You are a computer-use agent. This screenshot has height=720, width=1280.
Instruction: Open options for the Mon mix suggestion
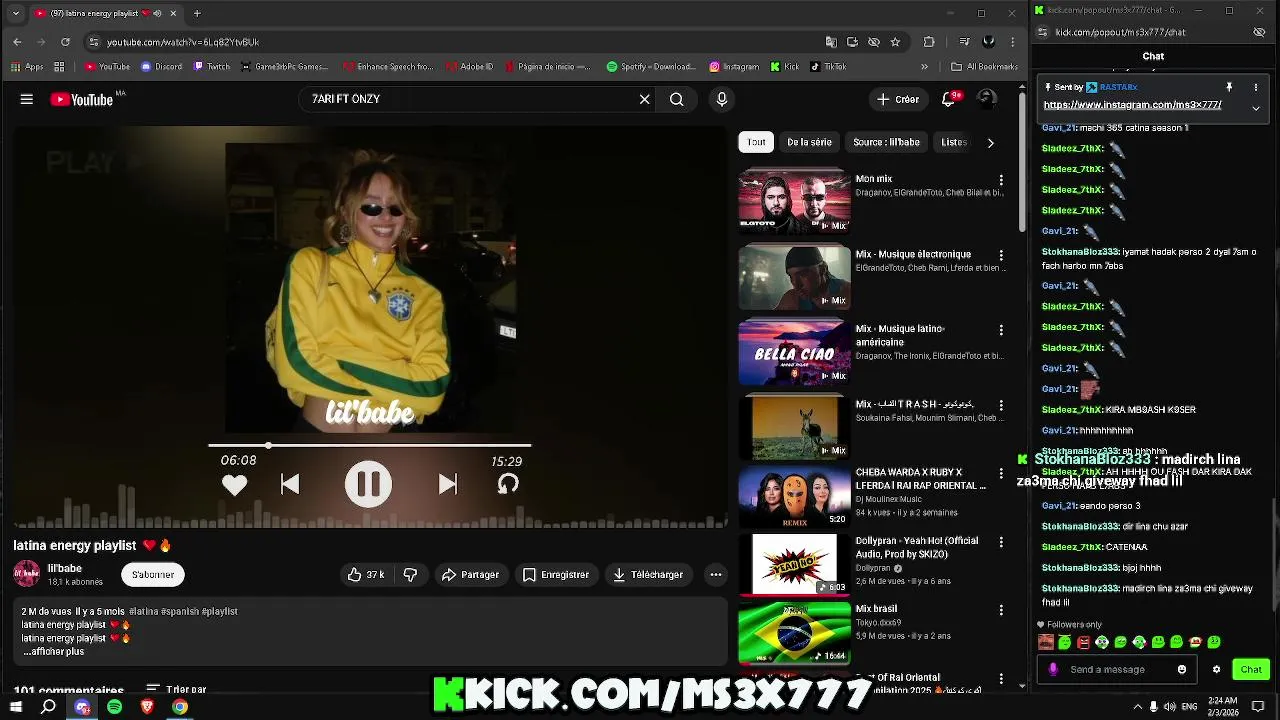click(1001, 180)
